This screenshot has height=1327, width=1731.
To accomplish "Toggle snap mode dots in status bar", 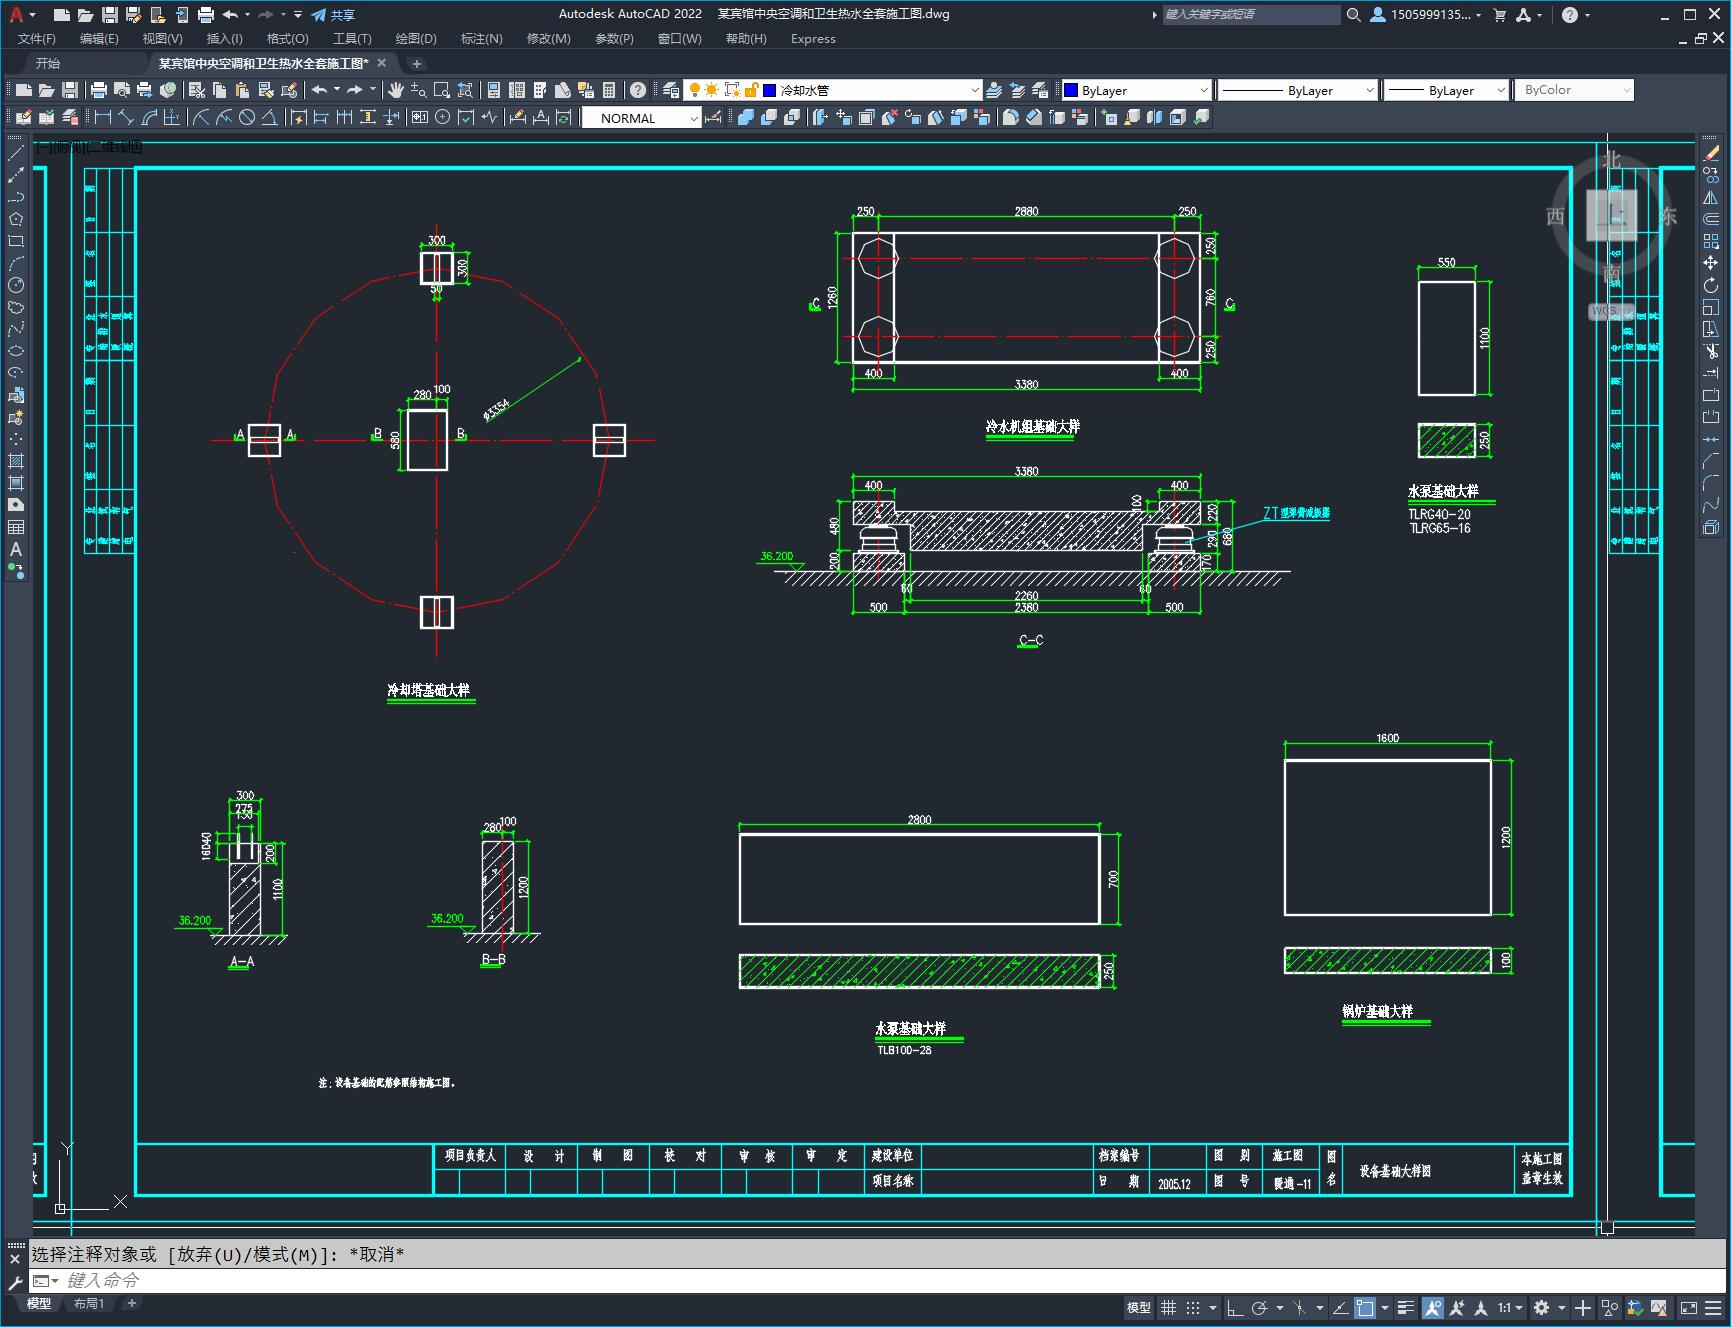I will click(x=1193, y=1307).
